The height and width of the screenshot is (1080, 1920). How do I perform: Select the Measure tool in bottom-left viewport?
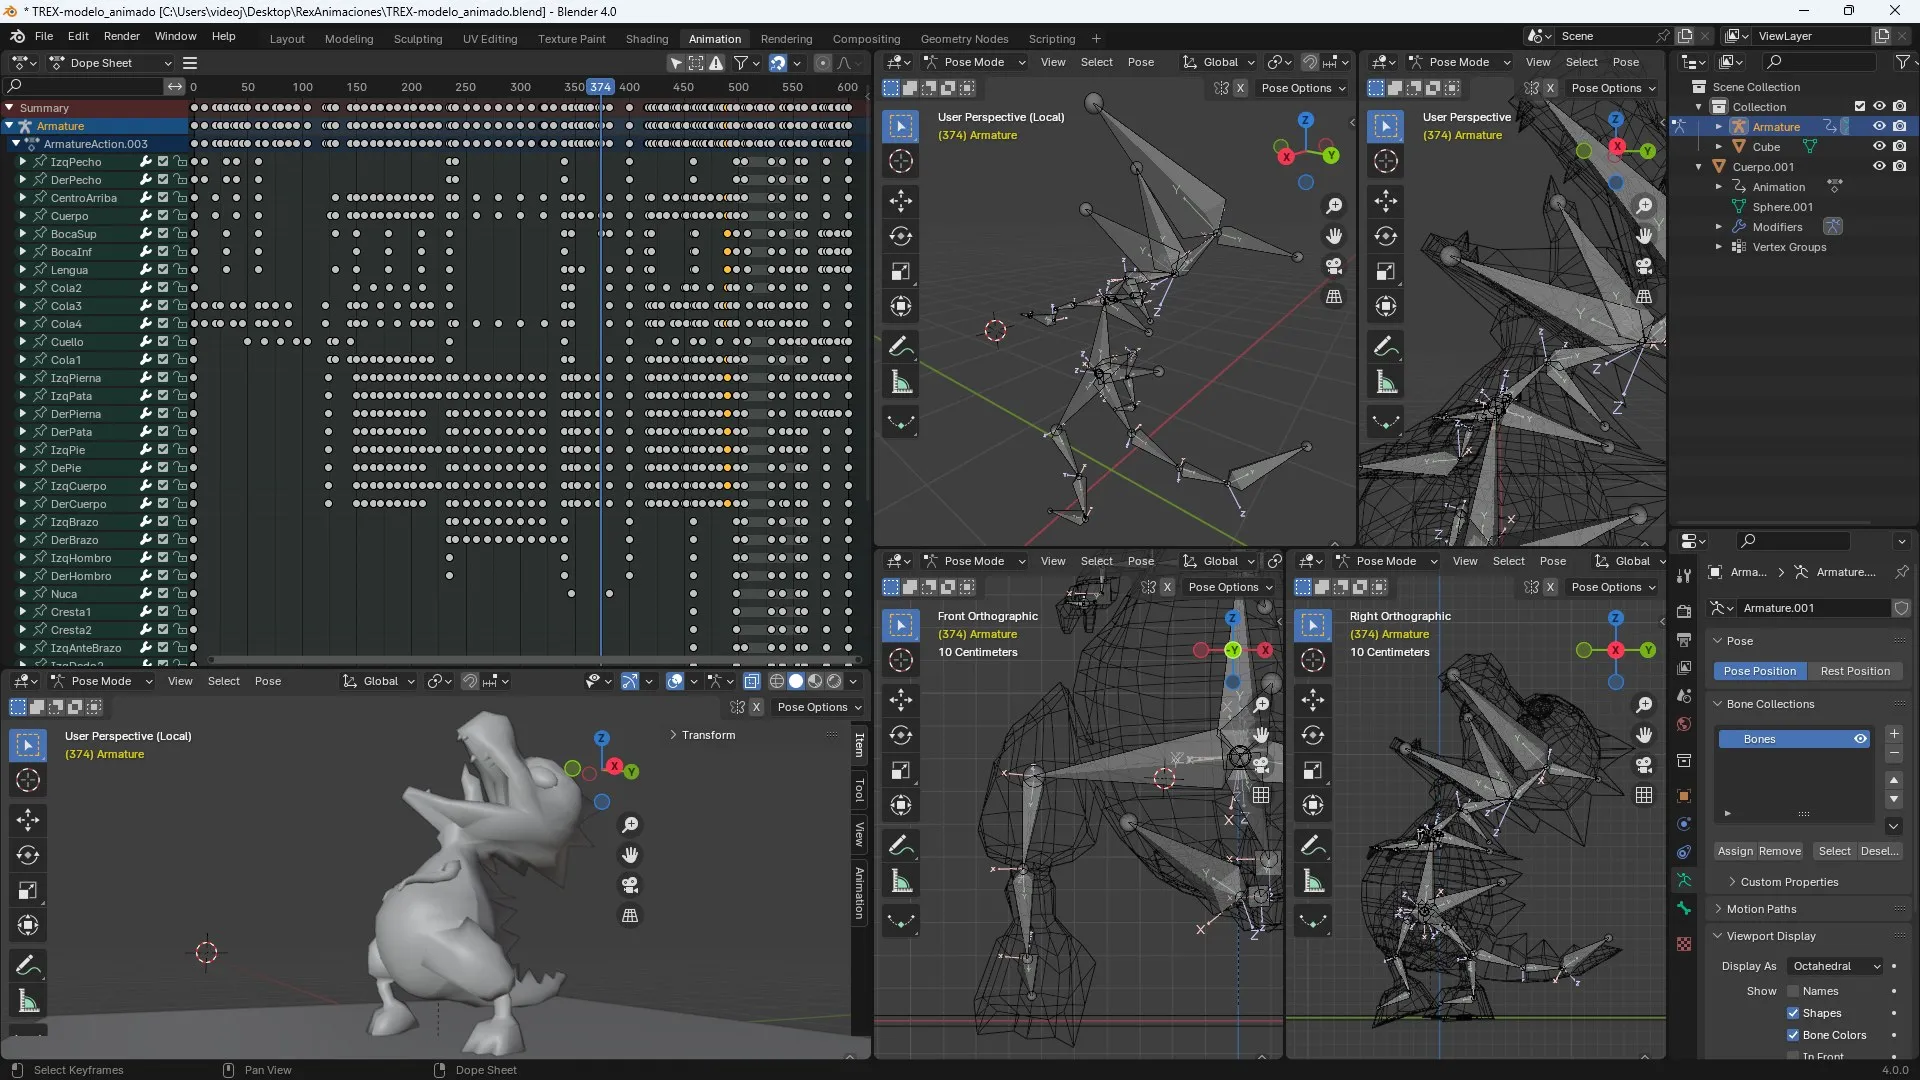(28, 1002)
